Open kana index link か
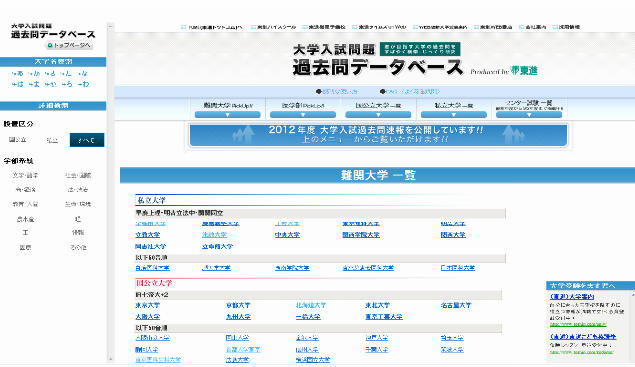This screenshot has height=367, width=635. (x=34, y=74)
